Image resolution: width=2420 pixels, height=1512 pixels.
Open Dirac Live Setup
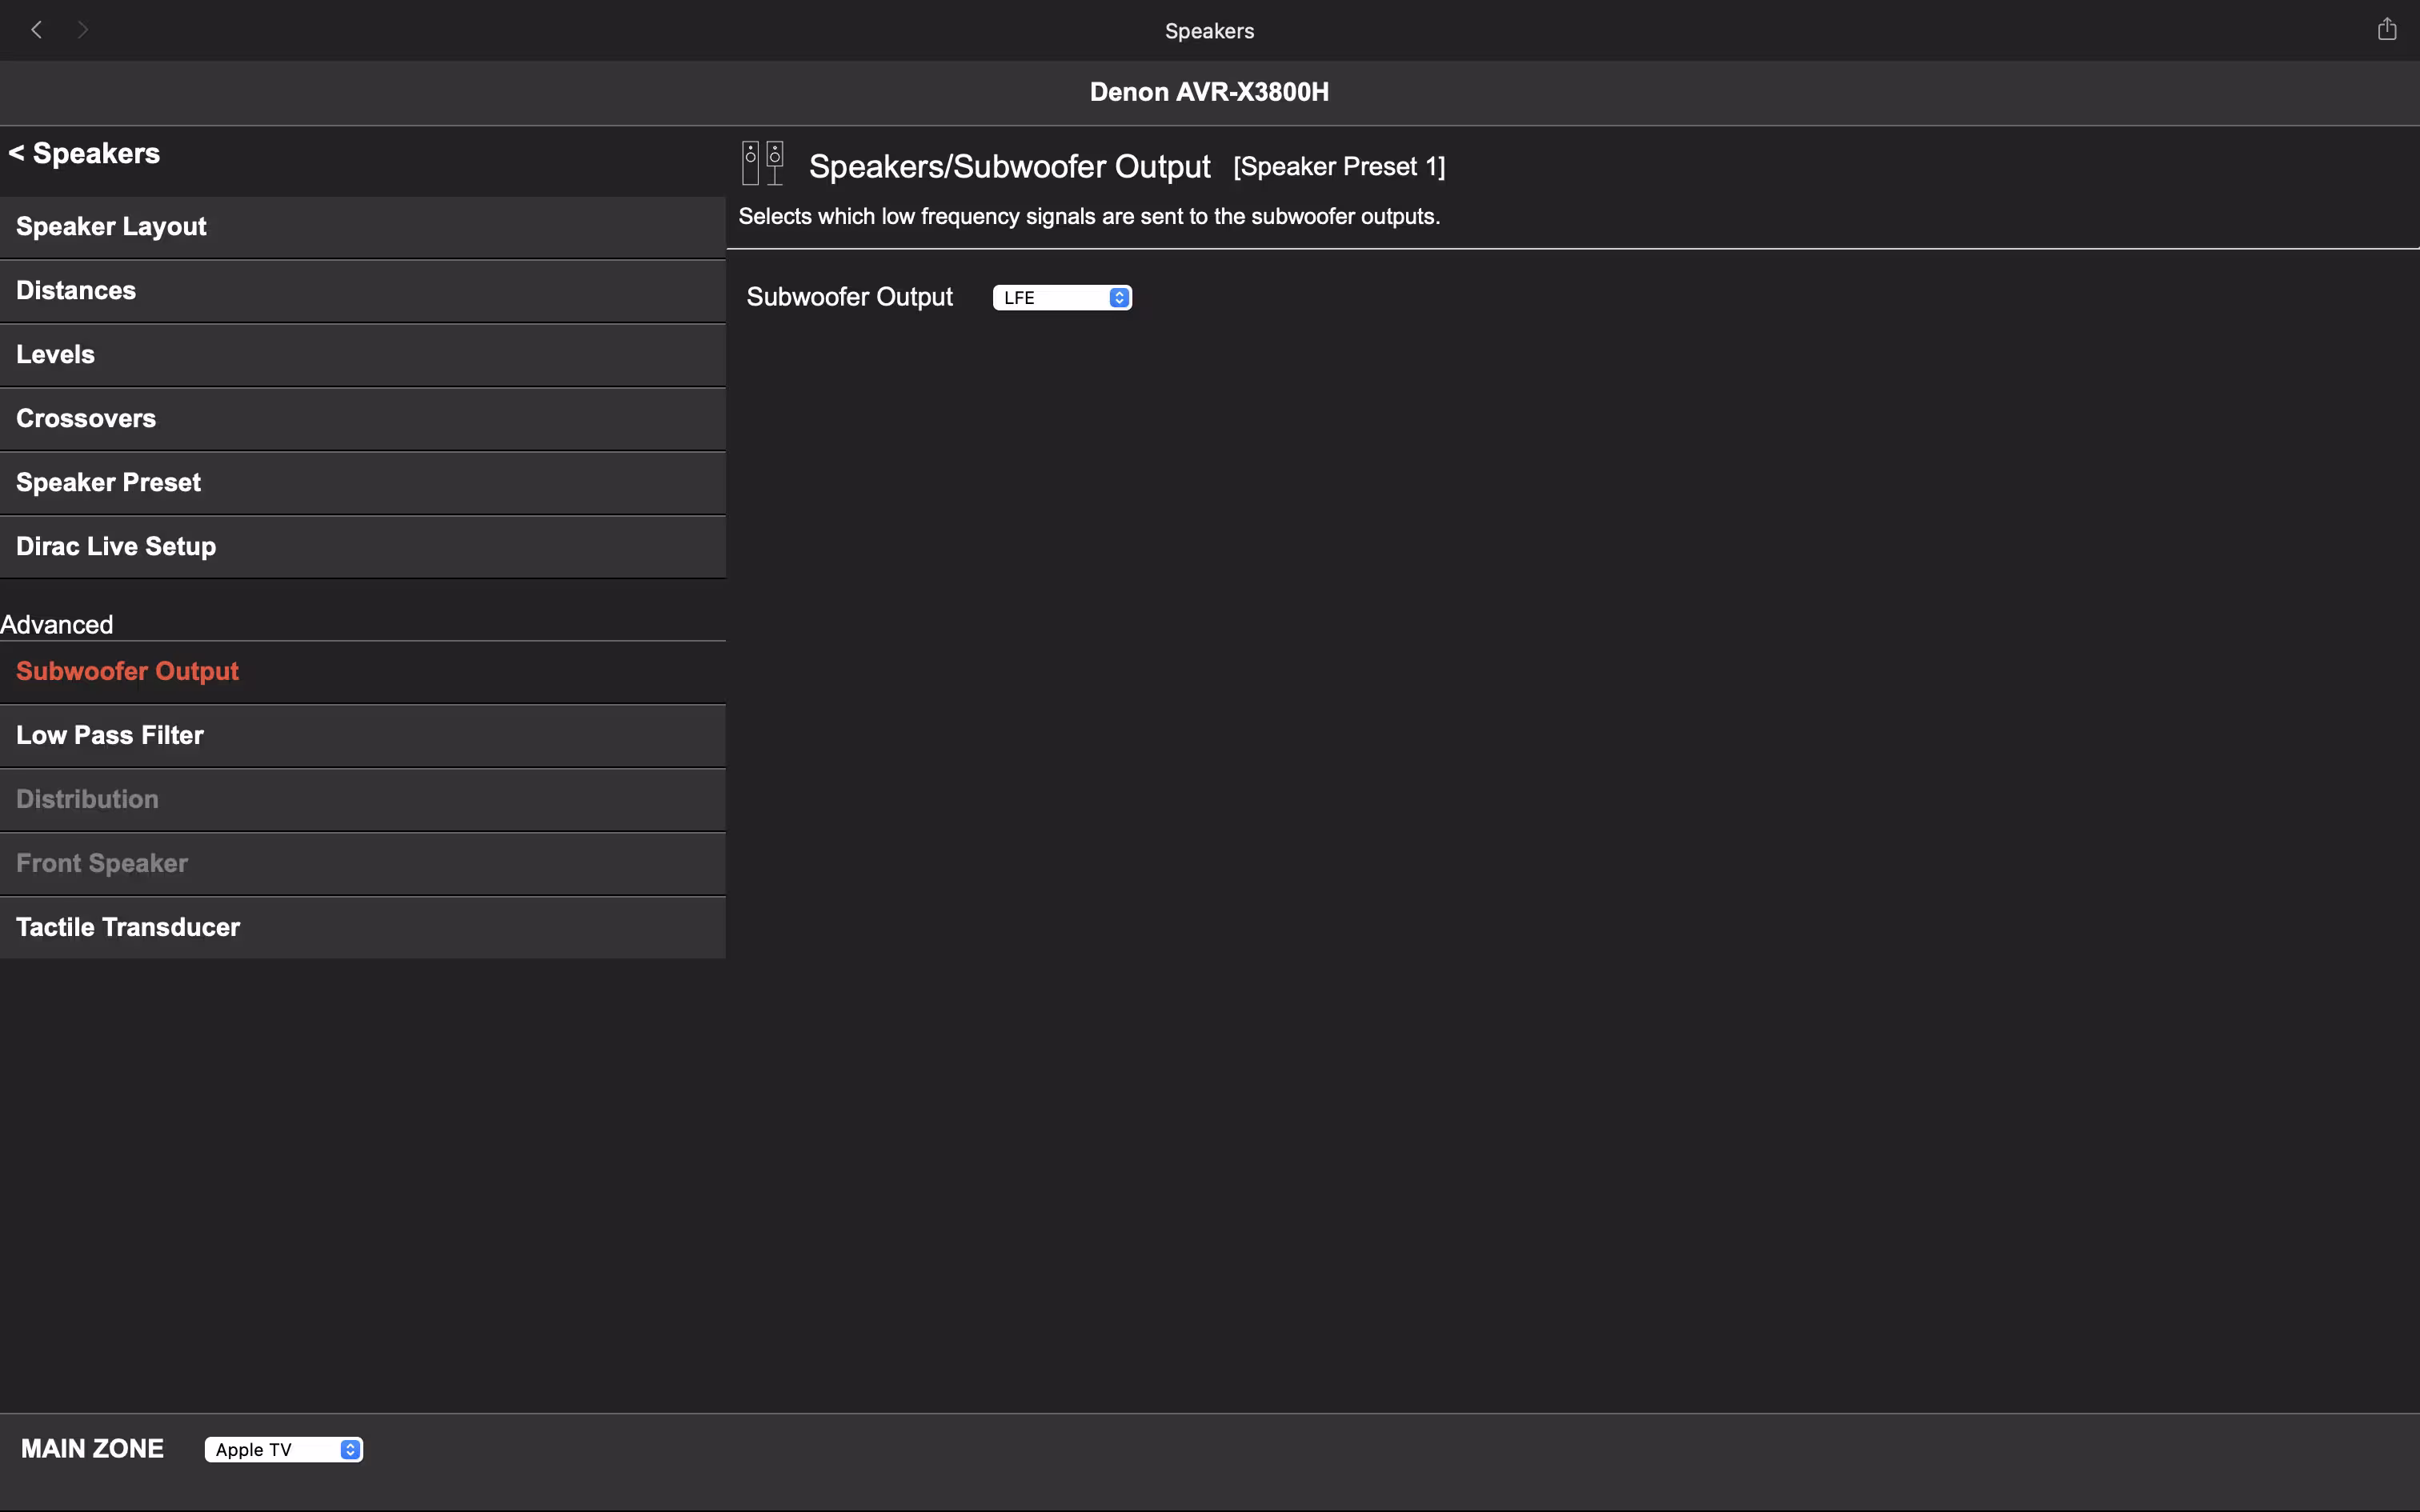pos(116,547)
